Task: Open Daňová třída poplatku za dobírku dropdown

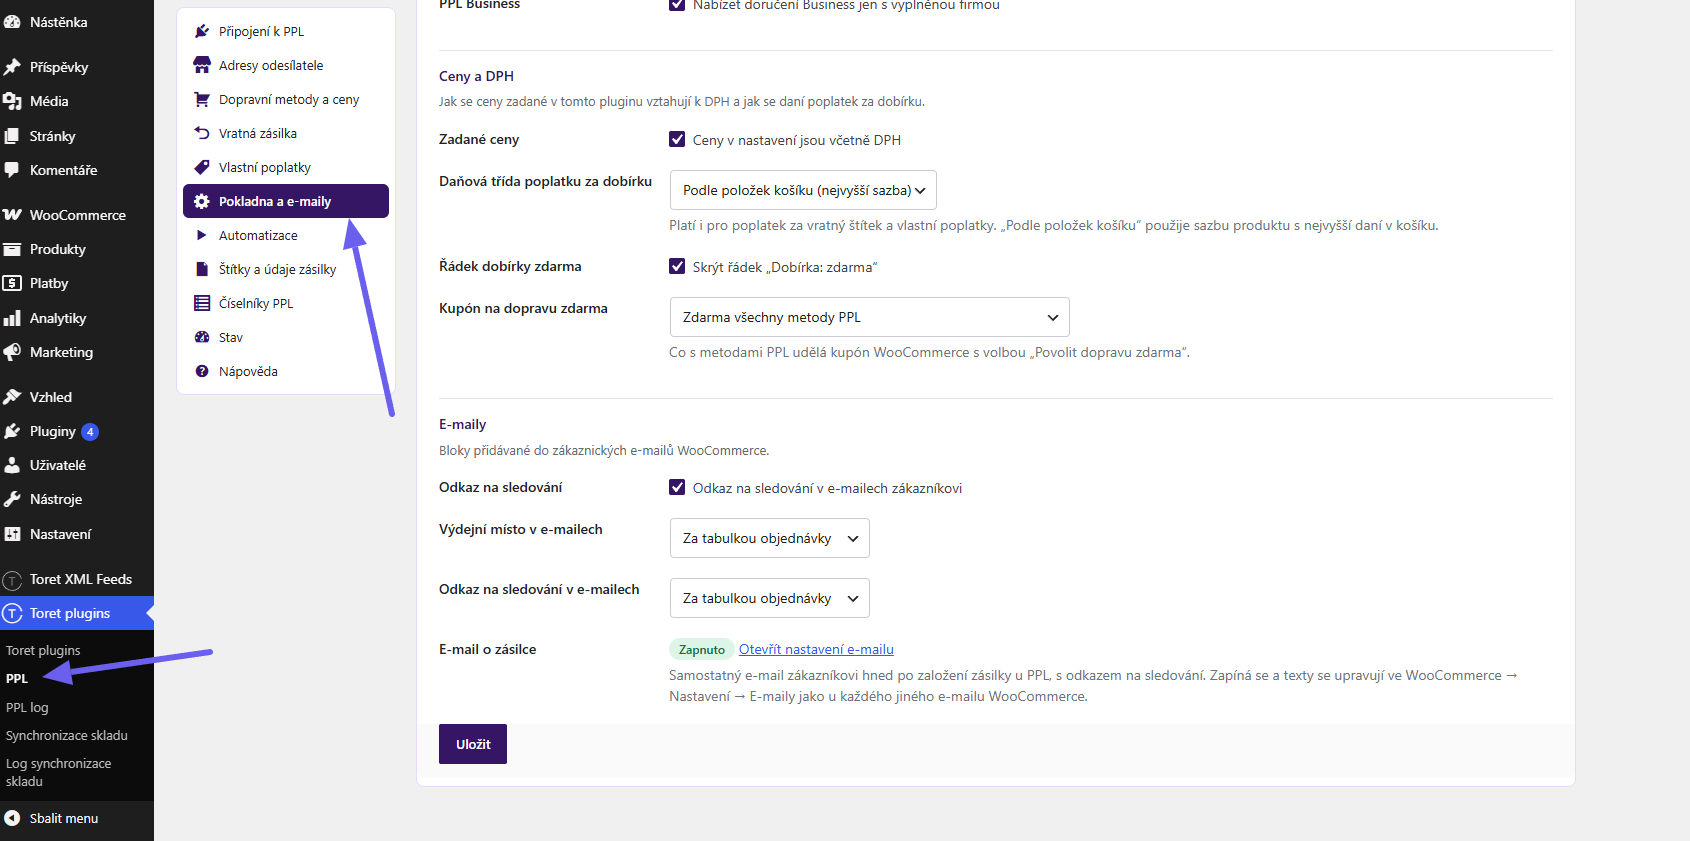Action: click(x=803, y=190)
